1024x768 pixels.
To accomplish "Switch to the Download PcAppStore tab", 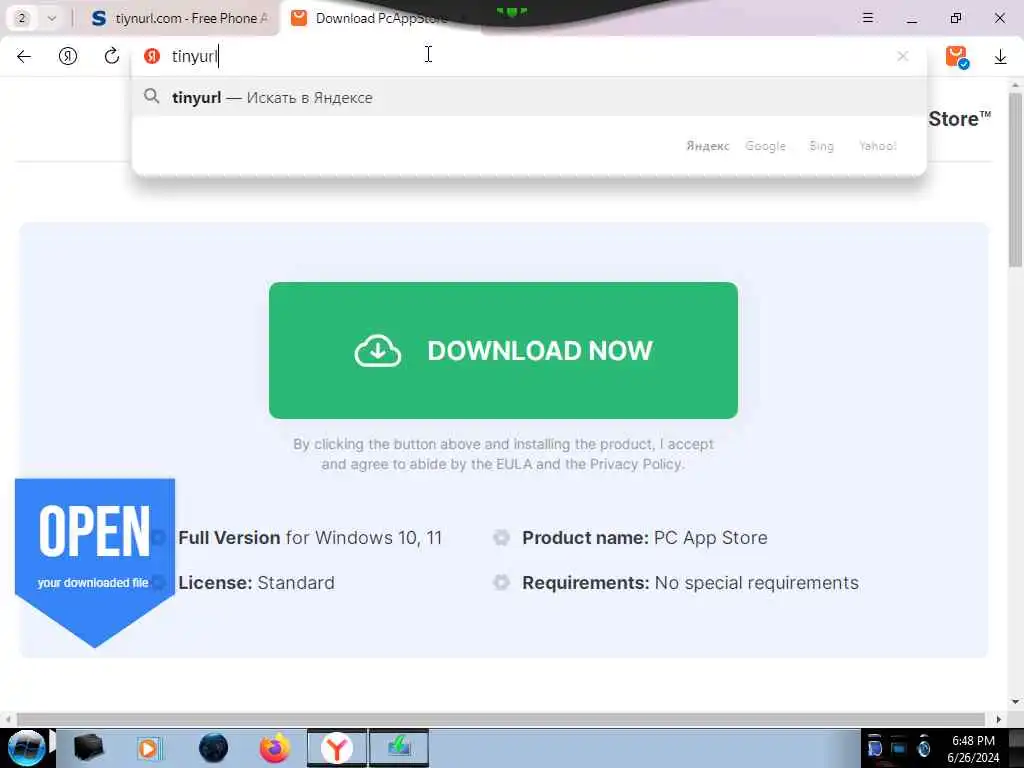I will [379, 18].
